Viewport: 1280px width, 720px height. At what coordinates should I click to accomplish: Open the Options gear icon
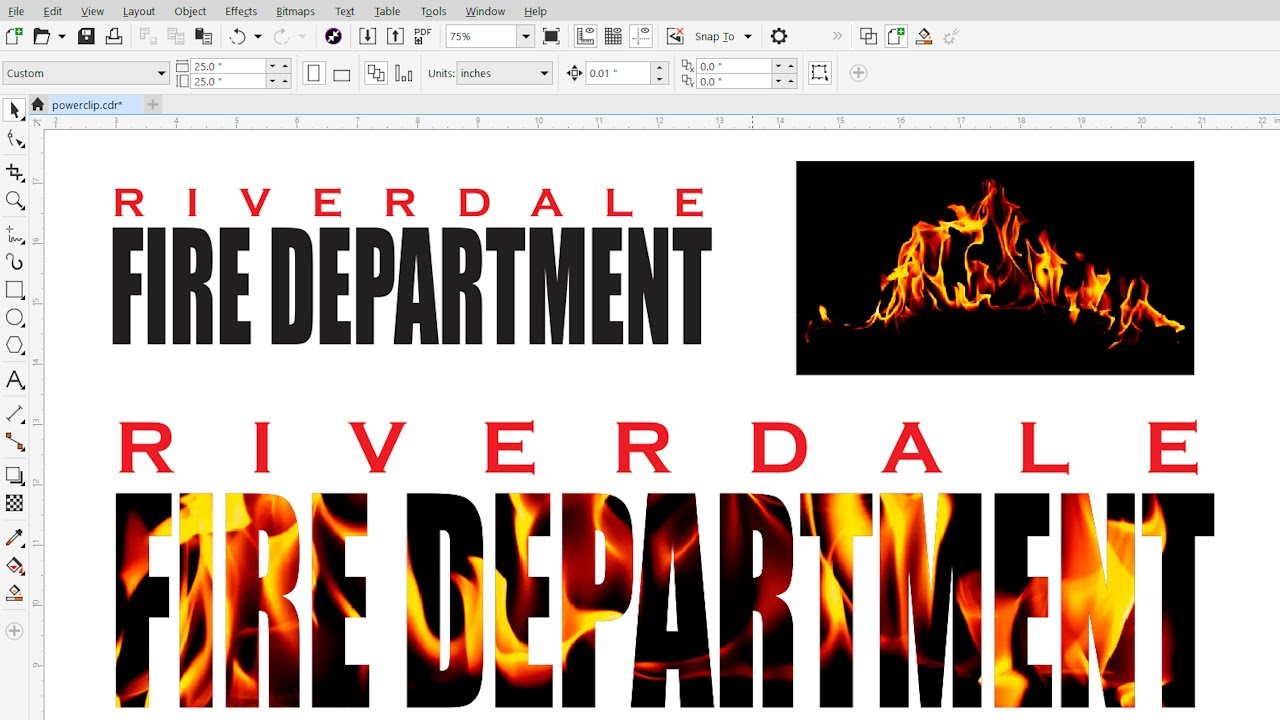[779, 36]
